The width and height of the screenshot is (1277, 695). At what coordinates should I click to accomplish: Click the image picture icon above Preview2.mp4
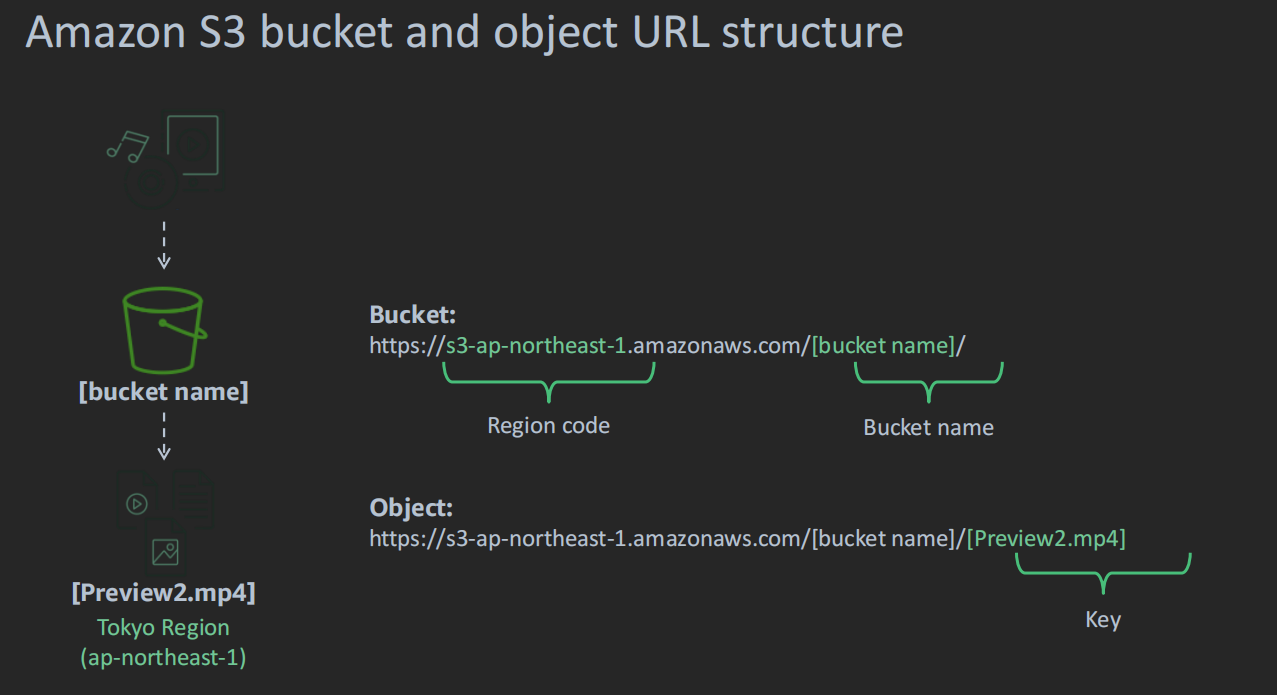click(165, 552)
